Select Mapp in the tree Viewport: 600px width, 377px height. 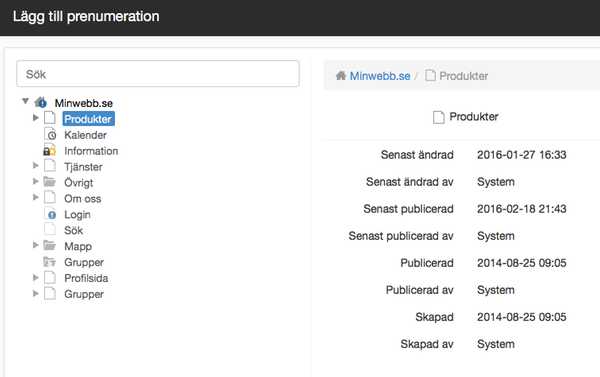(x=78, y=246)
